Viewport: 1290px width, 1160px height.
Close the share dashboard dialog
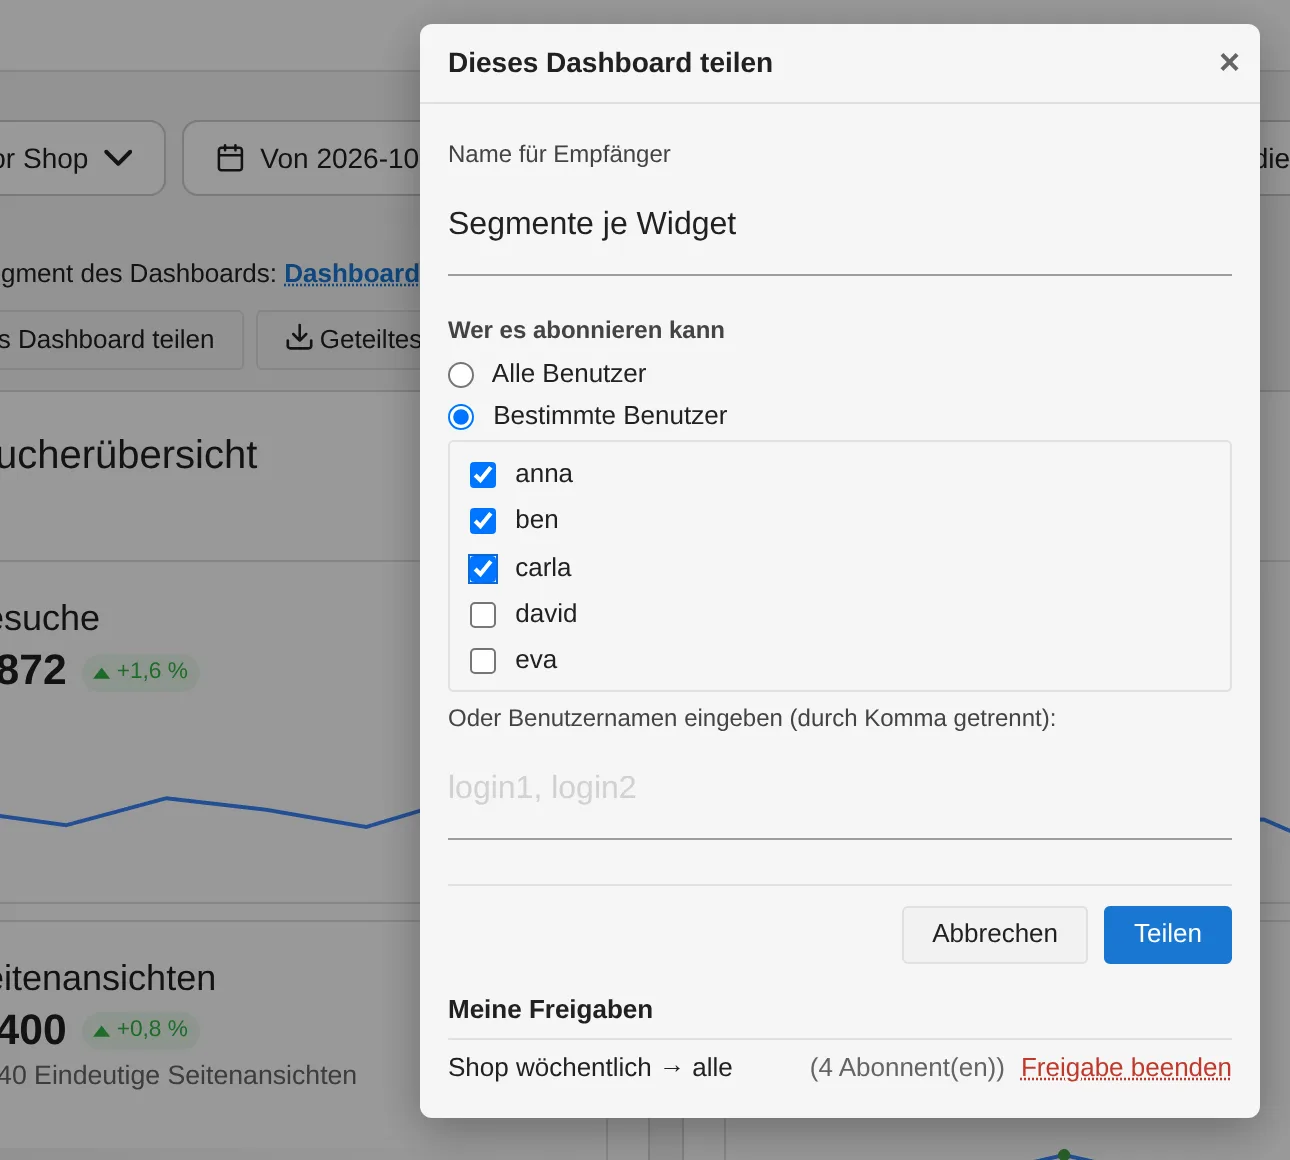click(x=1229, y=62)
